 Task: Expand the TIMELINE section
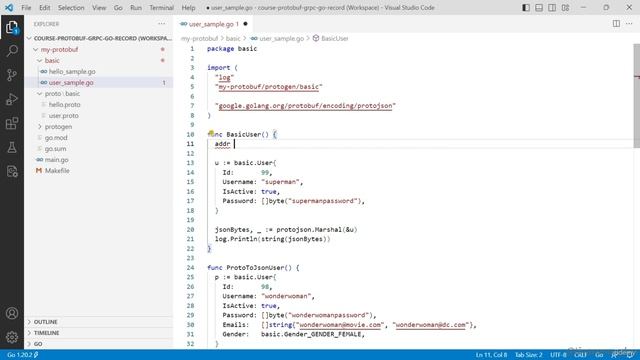pyautogui.click(x=98, y=333)
